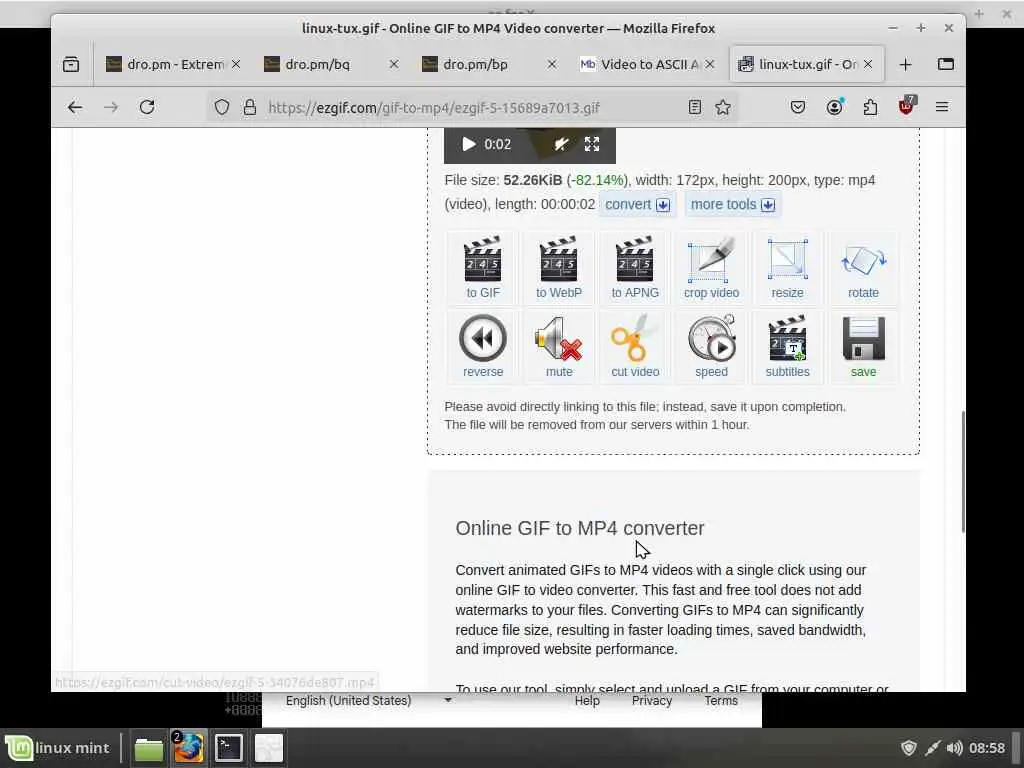Open the crop video tool
Screen dimensions: 1024x768
coord(711,267)
